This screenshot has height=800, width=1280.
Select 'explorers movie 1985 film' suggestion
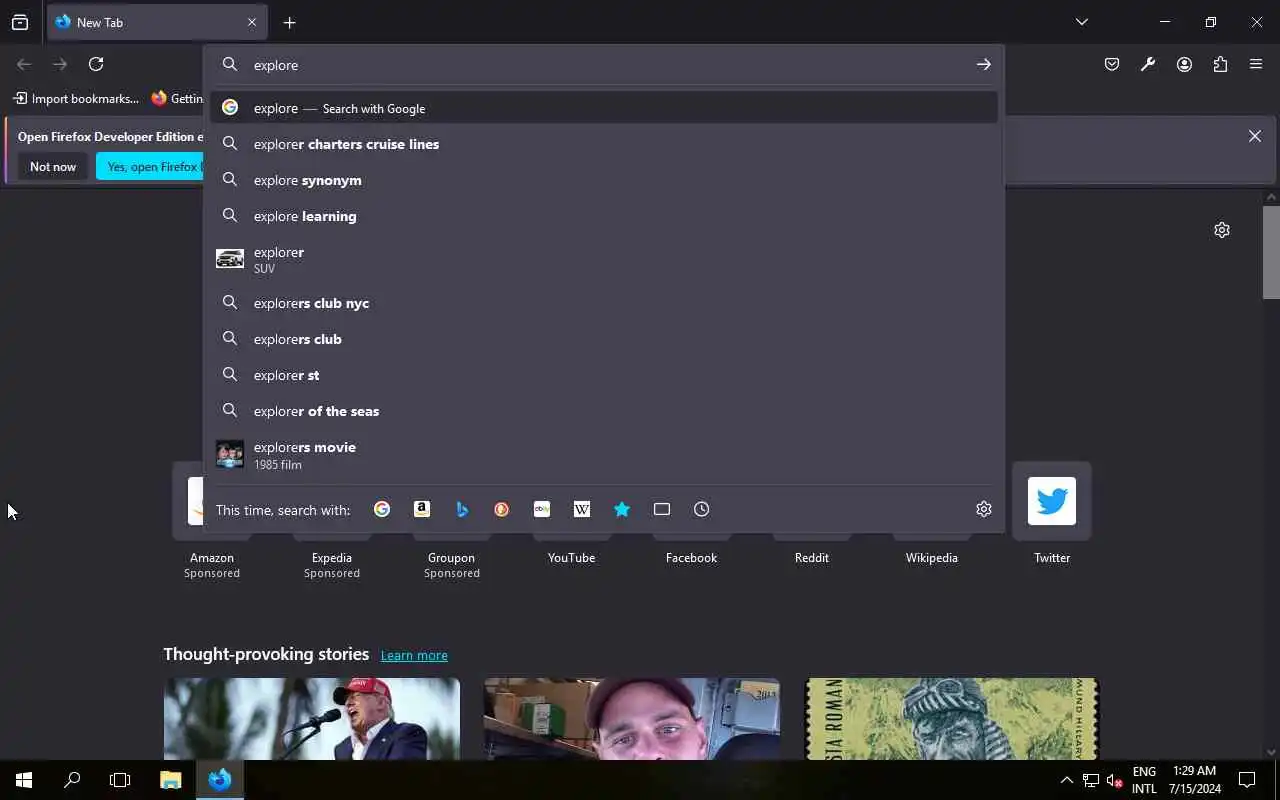point(604,454)
